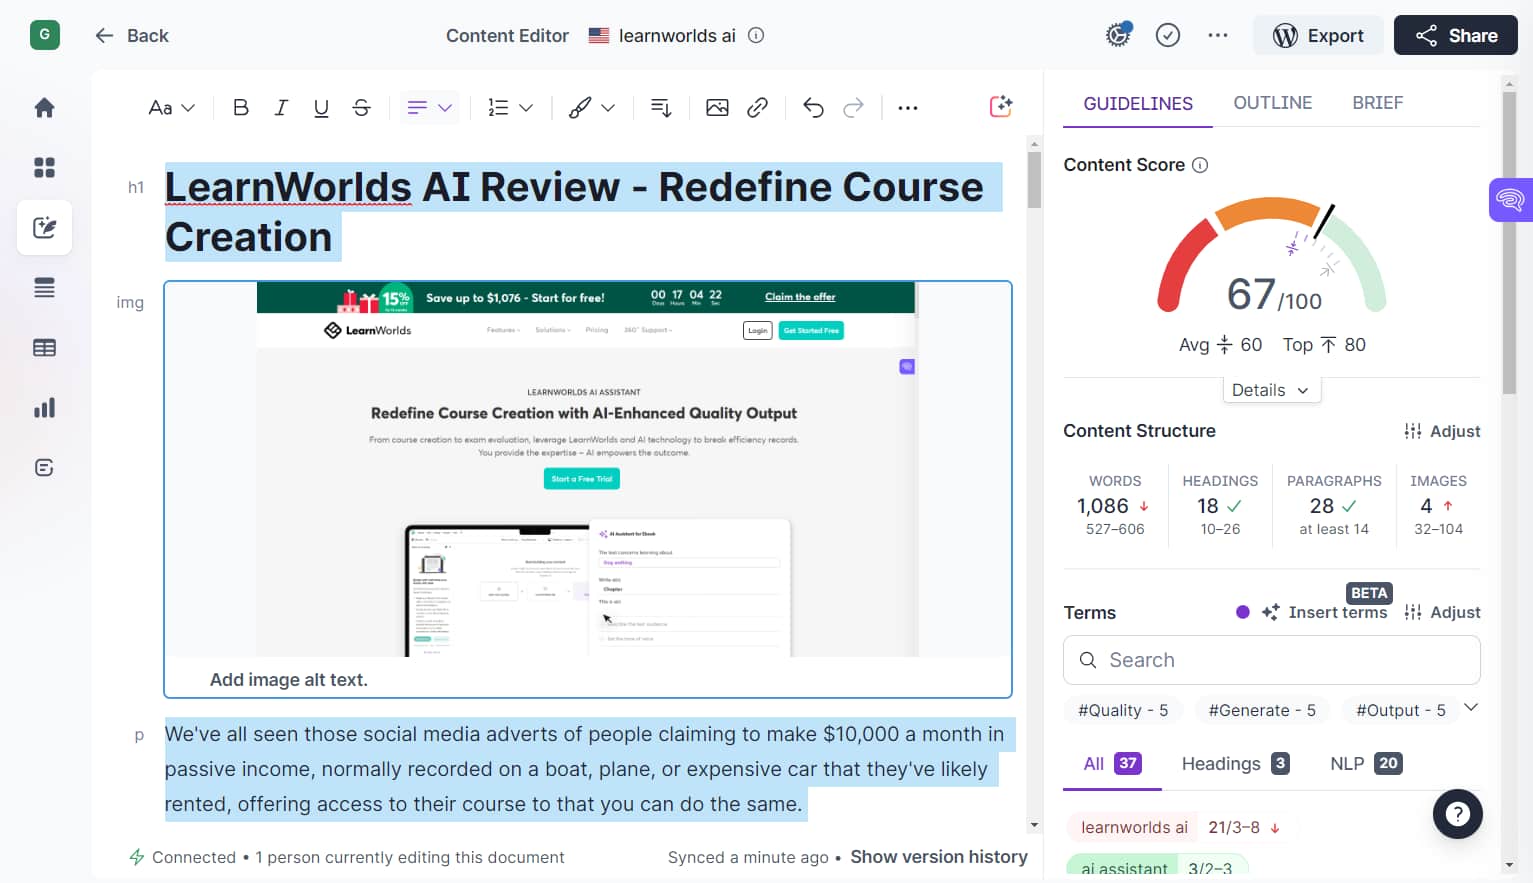Screen dimensions: 1533x883
Task: Open the bottom note icon in sidebar
Action: pyautogui.click(x=44, y=468)
